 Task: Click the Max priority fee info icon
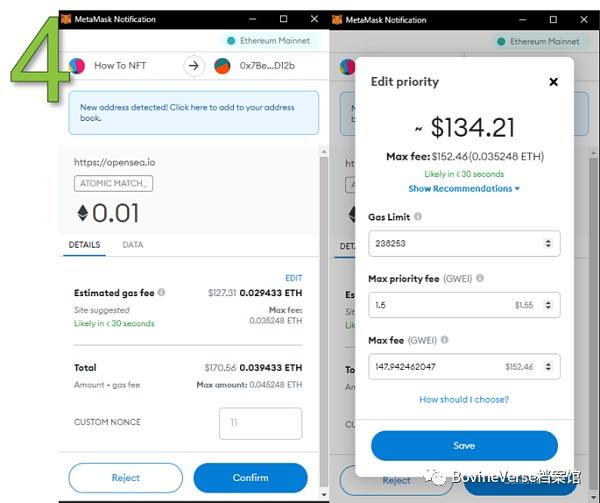pyautogui.click(x=480, y=278)
